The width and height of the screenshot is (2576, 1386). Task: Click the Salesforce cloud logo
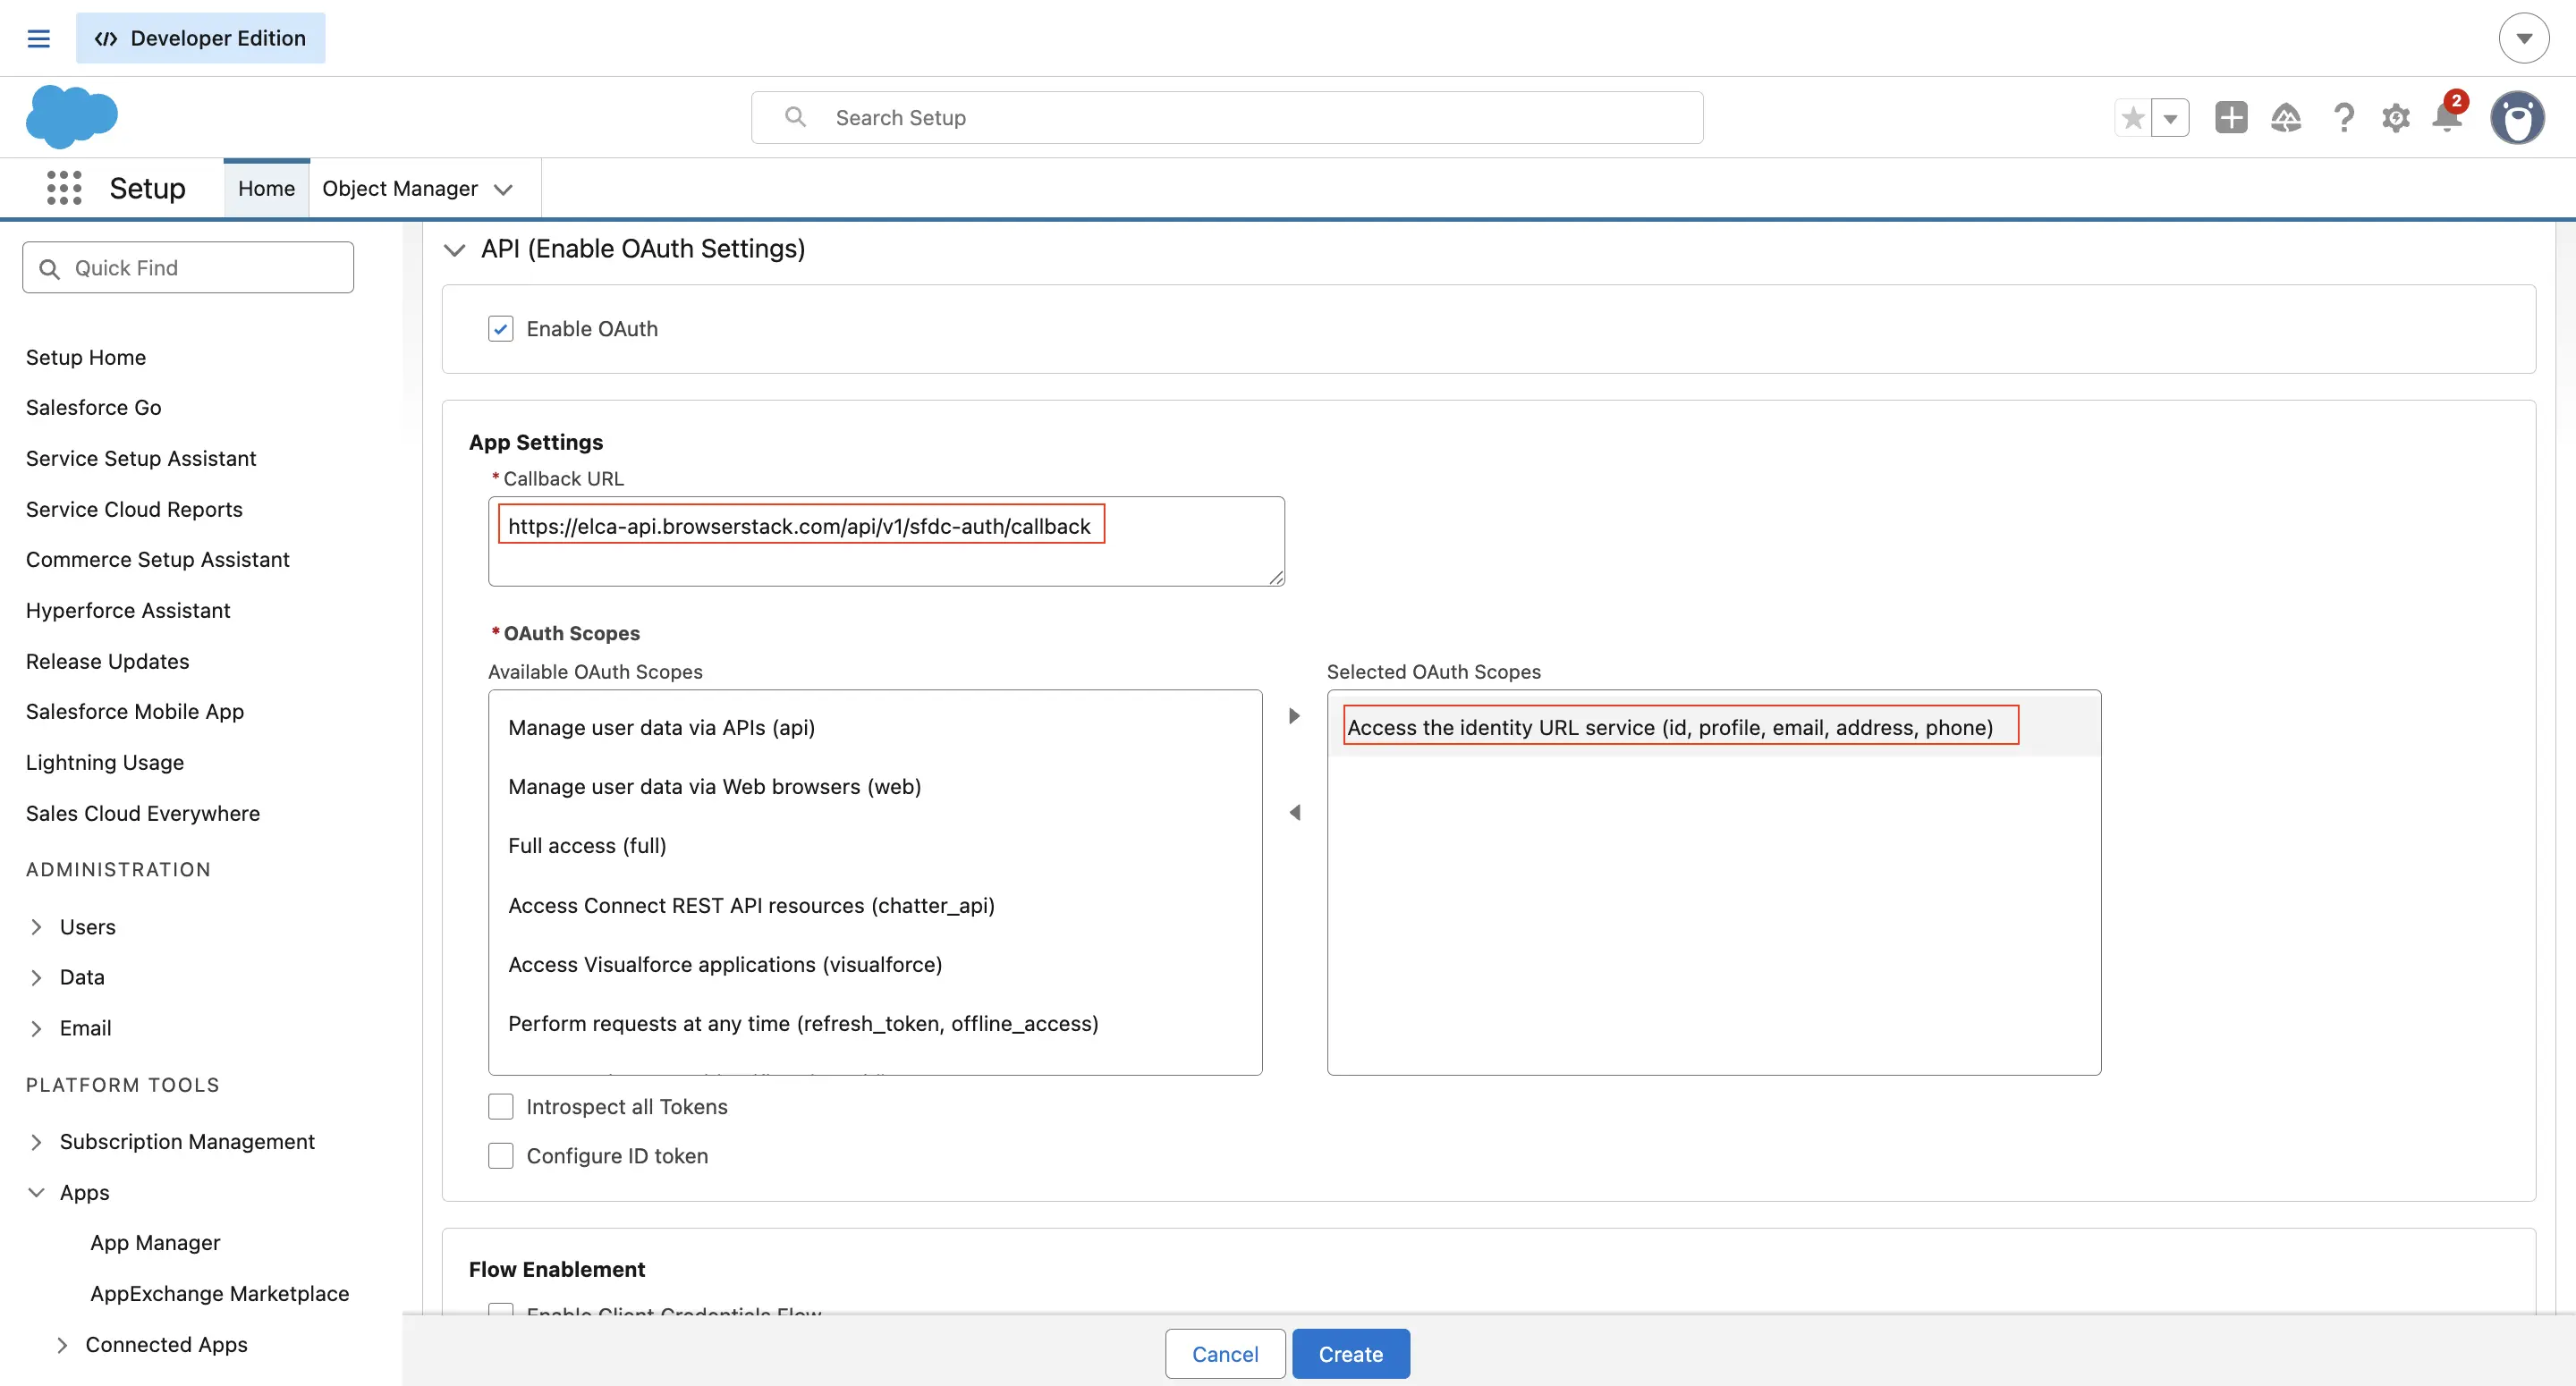pyautogui.click(x=71, y=116)
